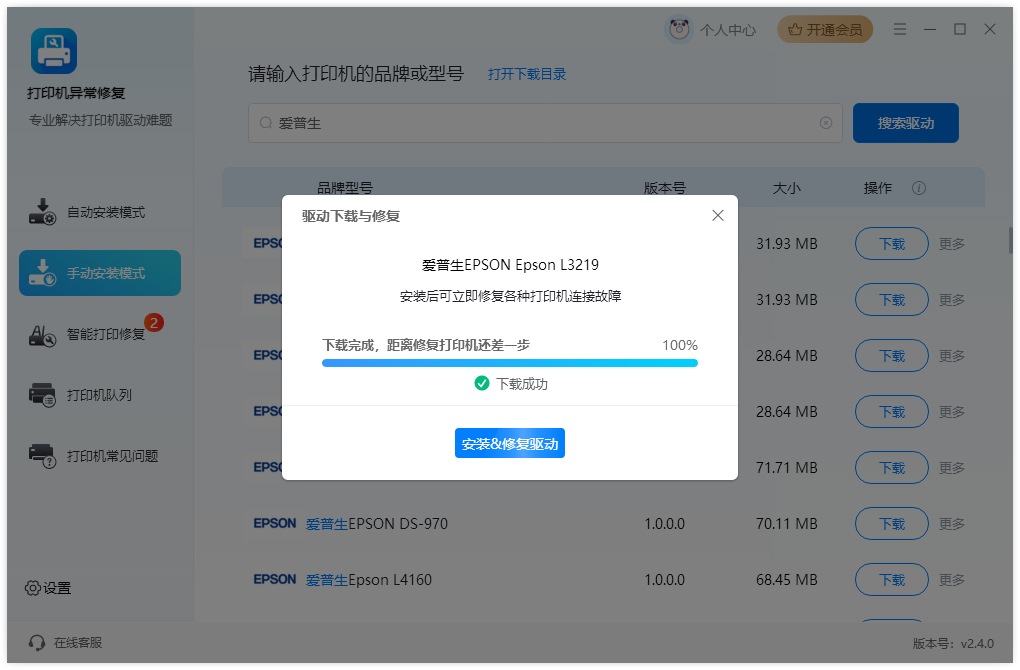Select the 自动安装模式 sidebar icon
Viewport: 1020px width, 670px height.
pos(42,212)
